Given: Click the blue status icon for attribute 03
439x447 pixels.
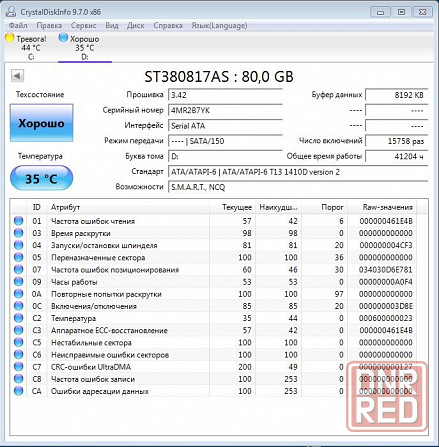Looking at the screenshot, I should (x=19, y=233).
